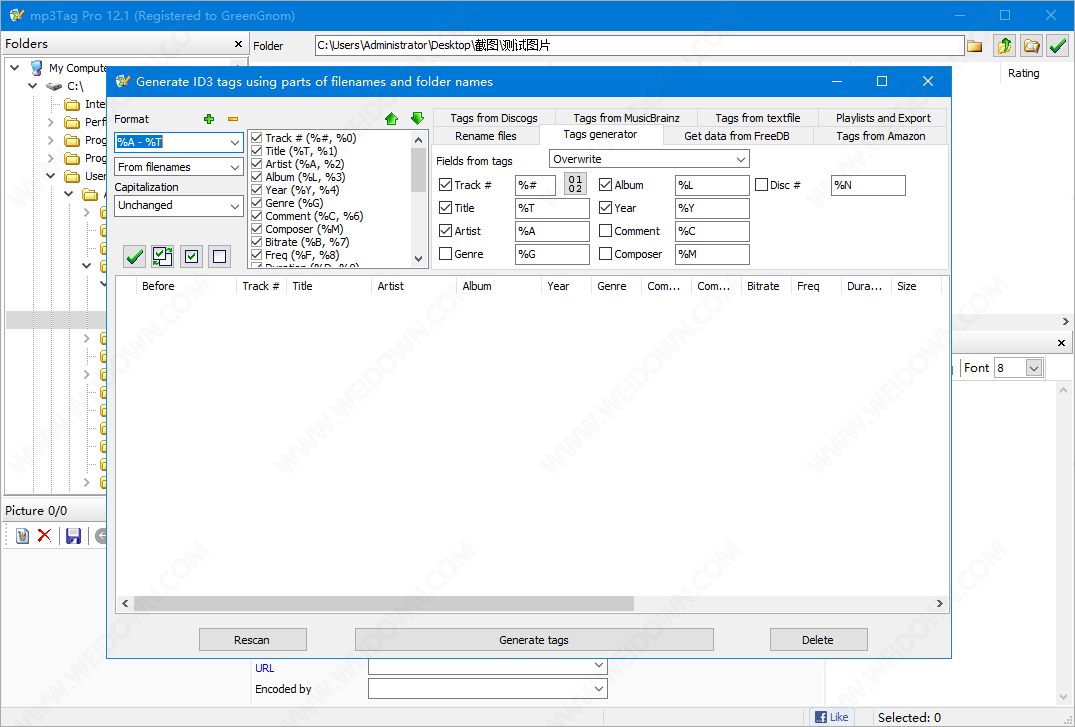The image size is (1075, 727).
Task: Toggle the Title checkbox next to %T field
Action: pyautogui.click(x=446, y=208)
